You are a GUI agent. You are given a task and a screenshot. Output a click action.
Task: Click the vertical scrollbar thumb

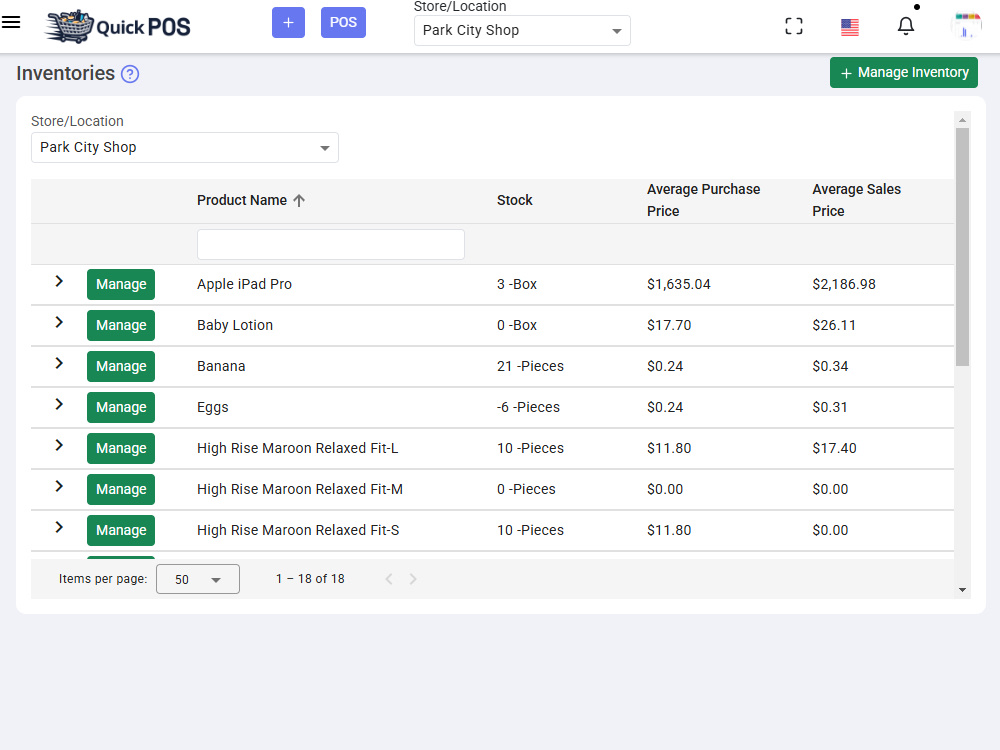pos(962,247)
